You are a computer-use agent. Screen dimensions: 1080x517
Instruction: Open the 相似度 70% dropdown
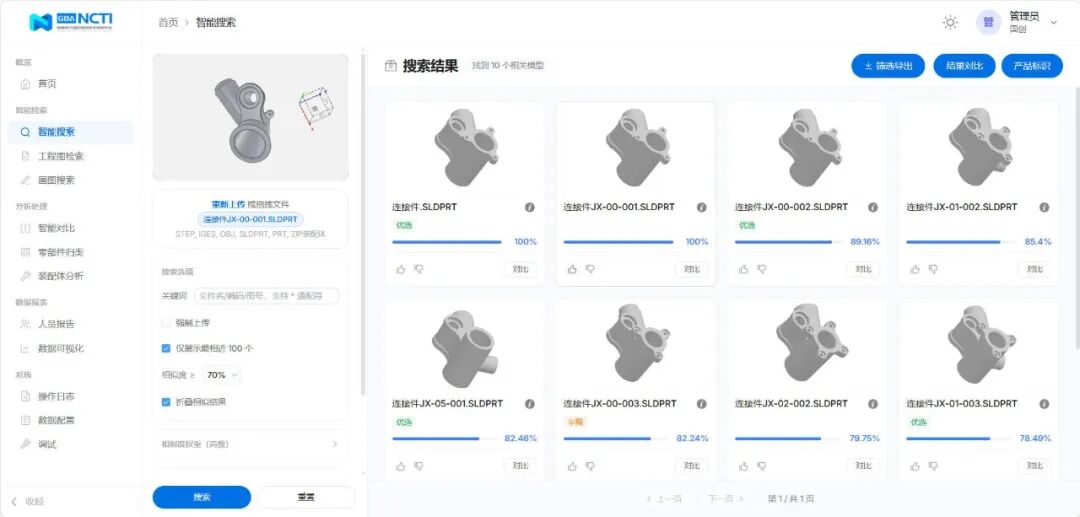221,375
